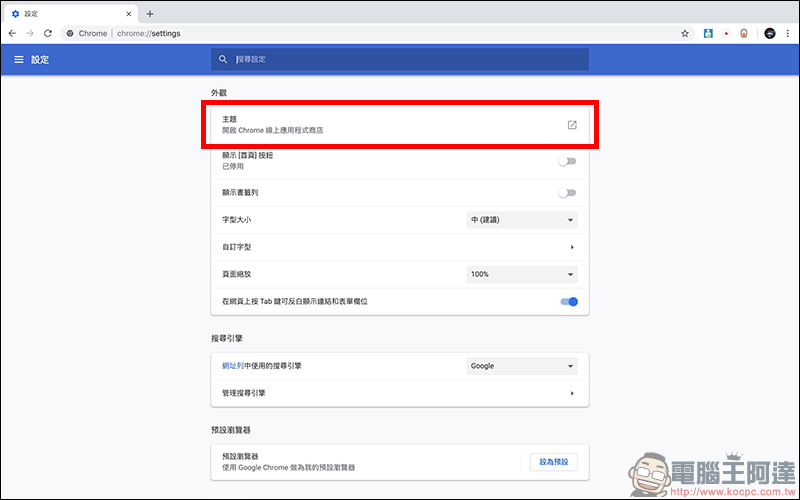This screenshot has height=500, width=800.
Task: Expand the 自訂字型 row arrow
Action: [x=572, y=247]
